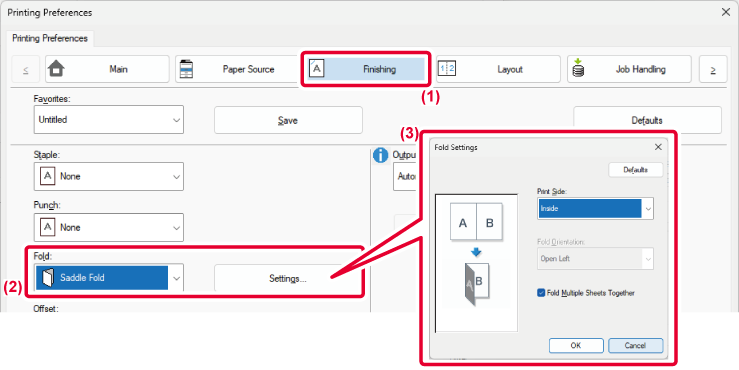Open the Staple dropdown list
The width and height of the screenshot is (739, 370).
[x=108, y=176]
